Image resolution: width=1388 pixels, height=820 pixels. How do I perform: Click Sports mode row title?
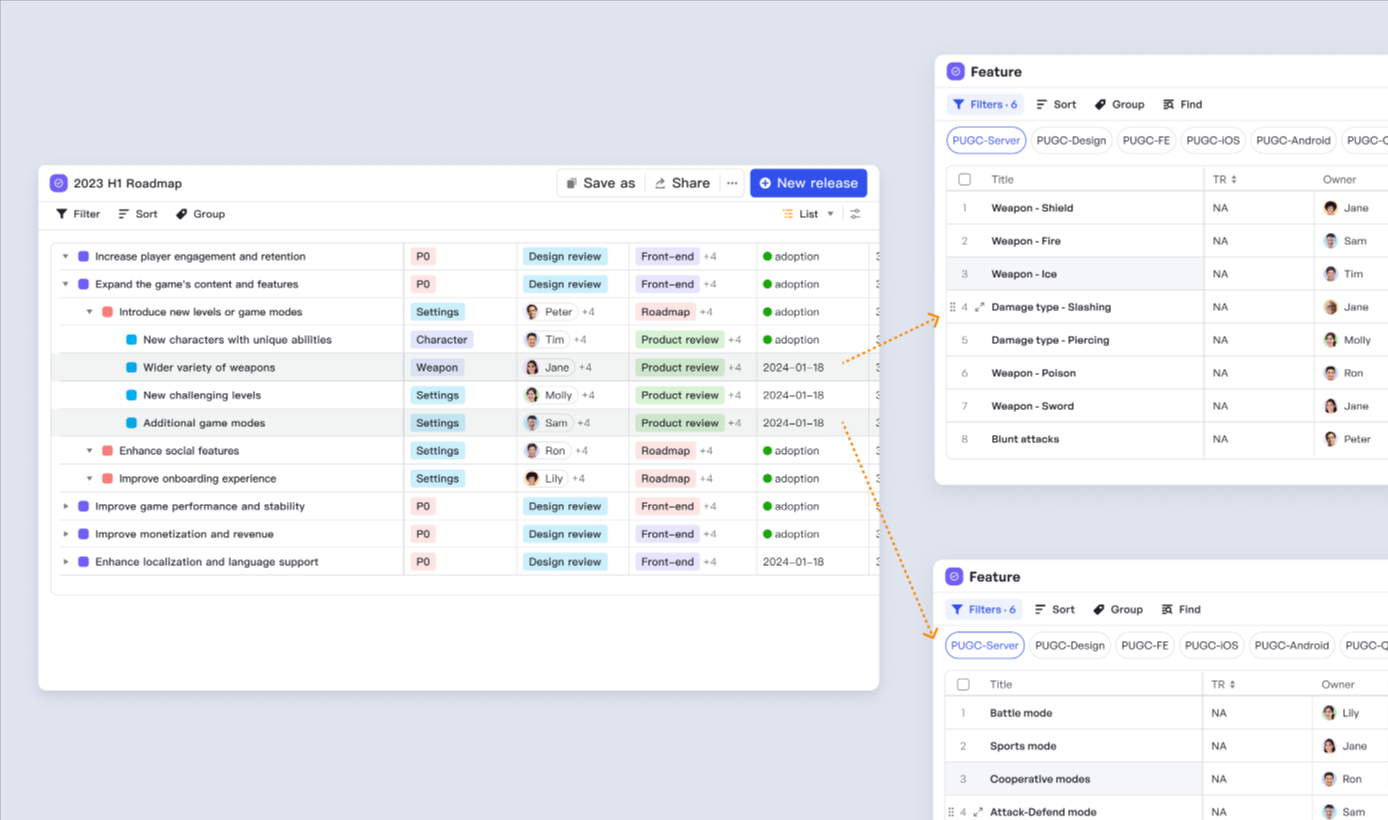[x=1023, y=746]
